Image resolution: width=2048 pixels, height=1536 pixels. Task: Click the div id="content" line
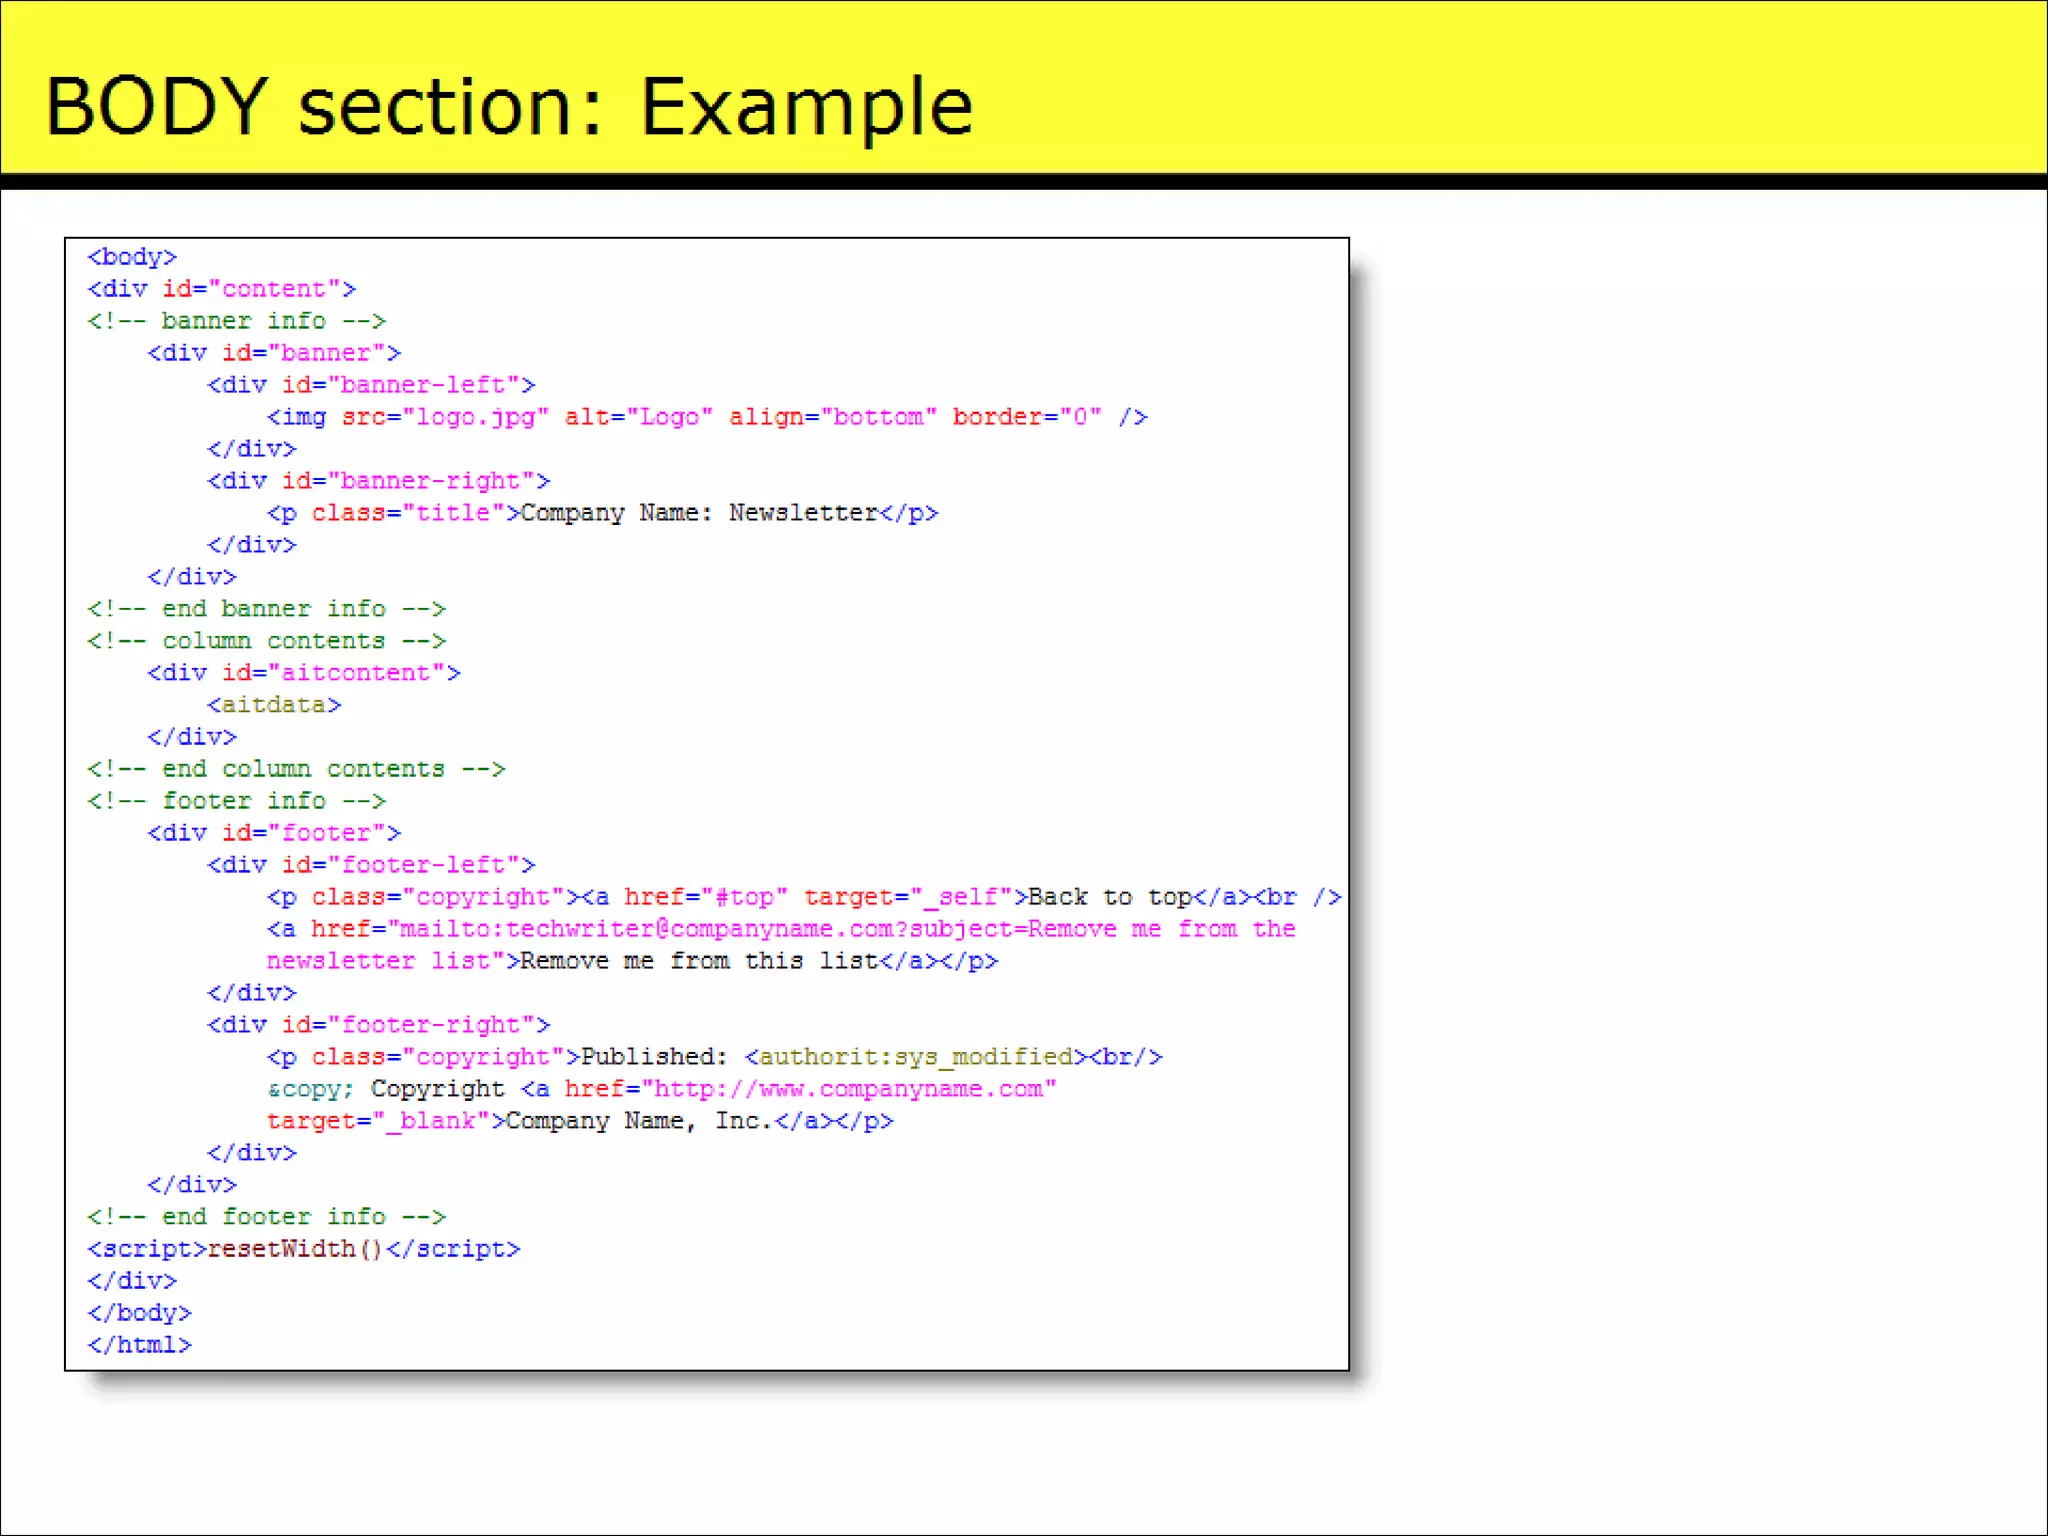(221, 289)
